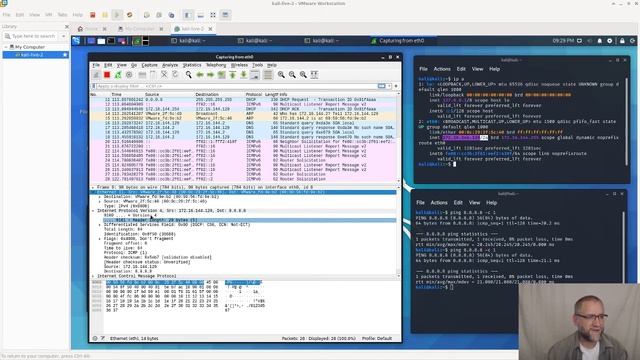640x360 pixels.
Task: Go forward with the green right arrow
Action: click(210, 75)
